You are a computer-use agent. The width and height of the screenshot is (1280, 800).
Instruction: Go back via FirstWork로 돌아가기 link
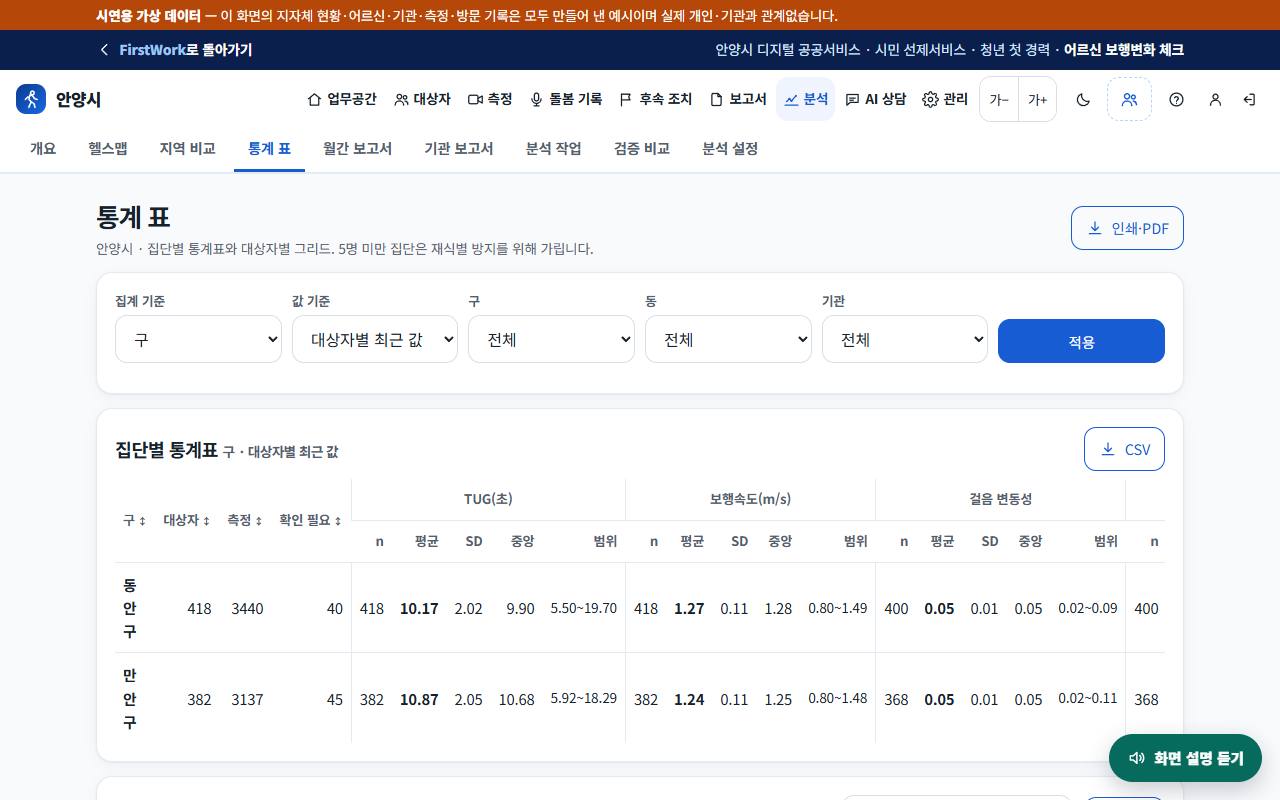175,49
